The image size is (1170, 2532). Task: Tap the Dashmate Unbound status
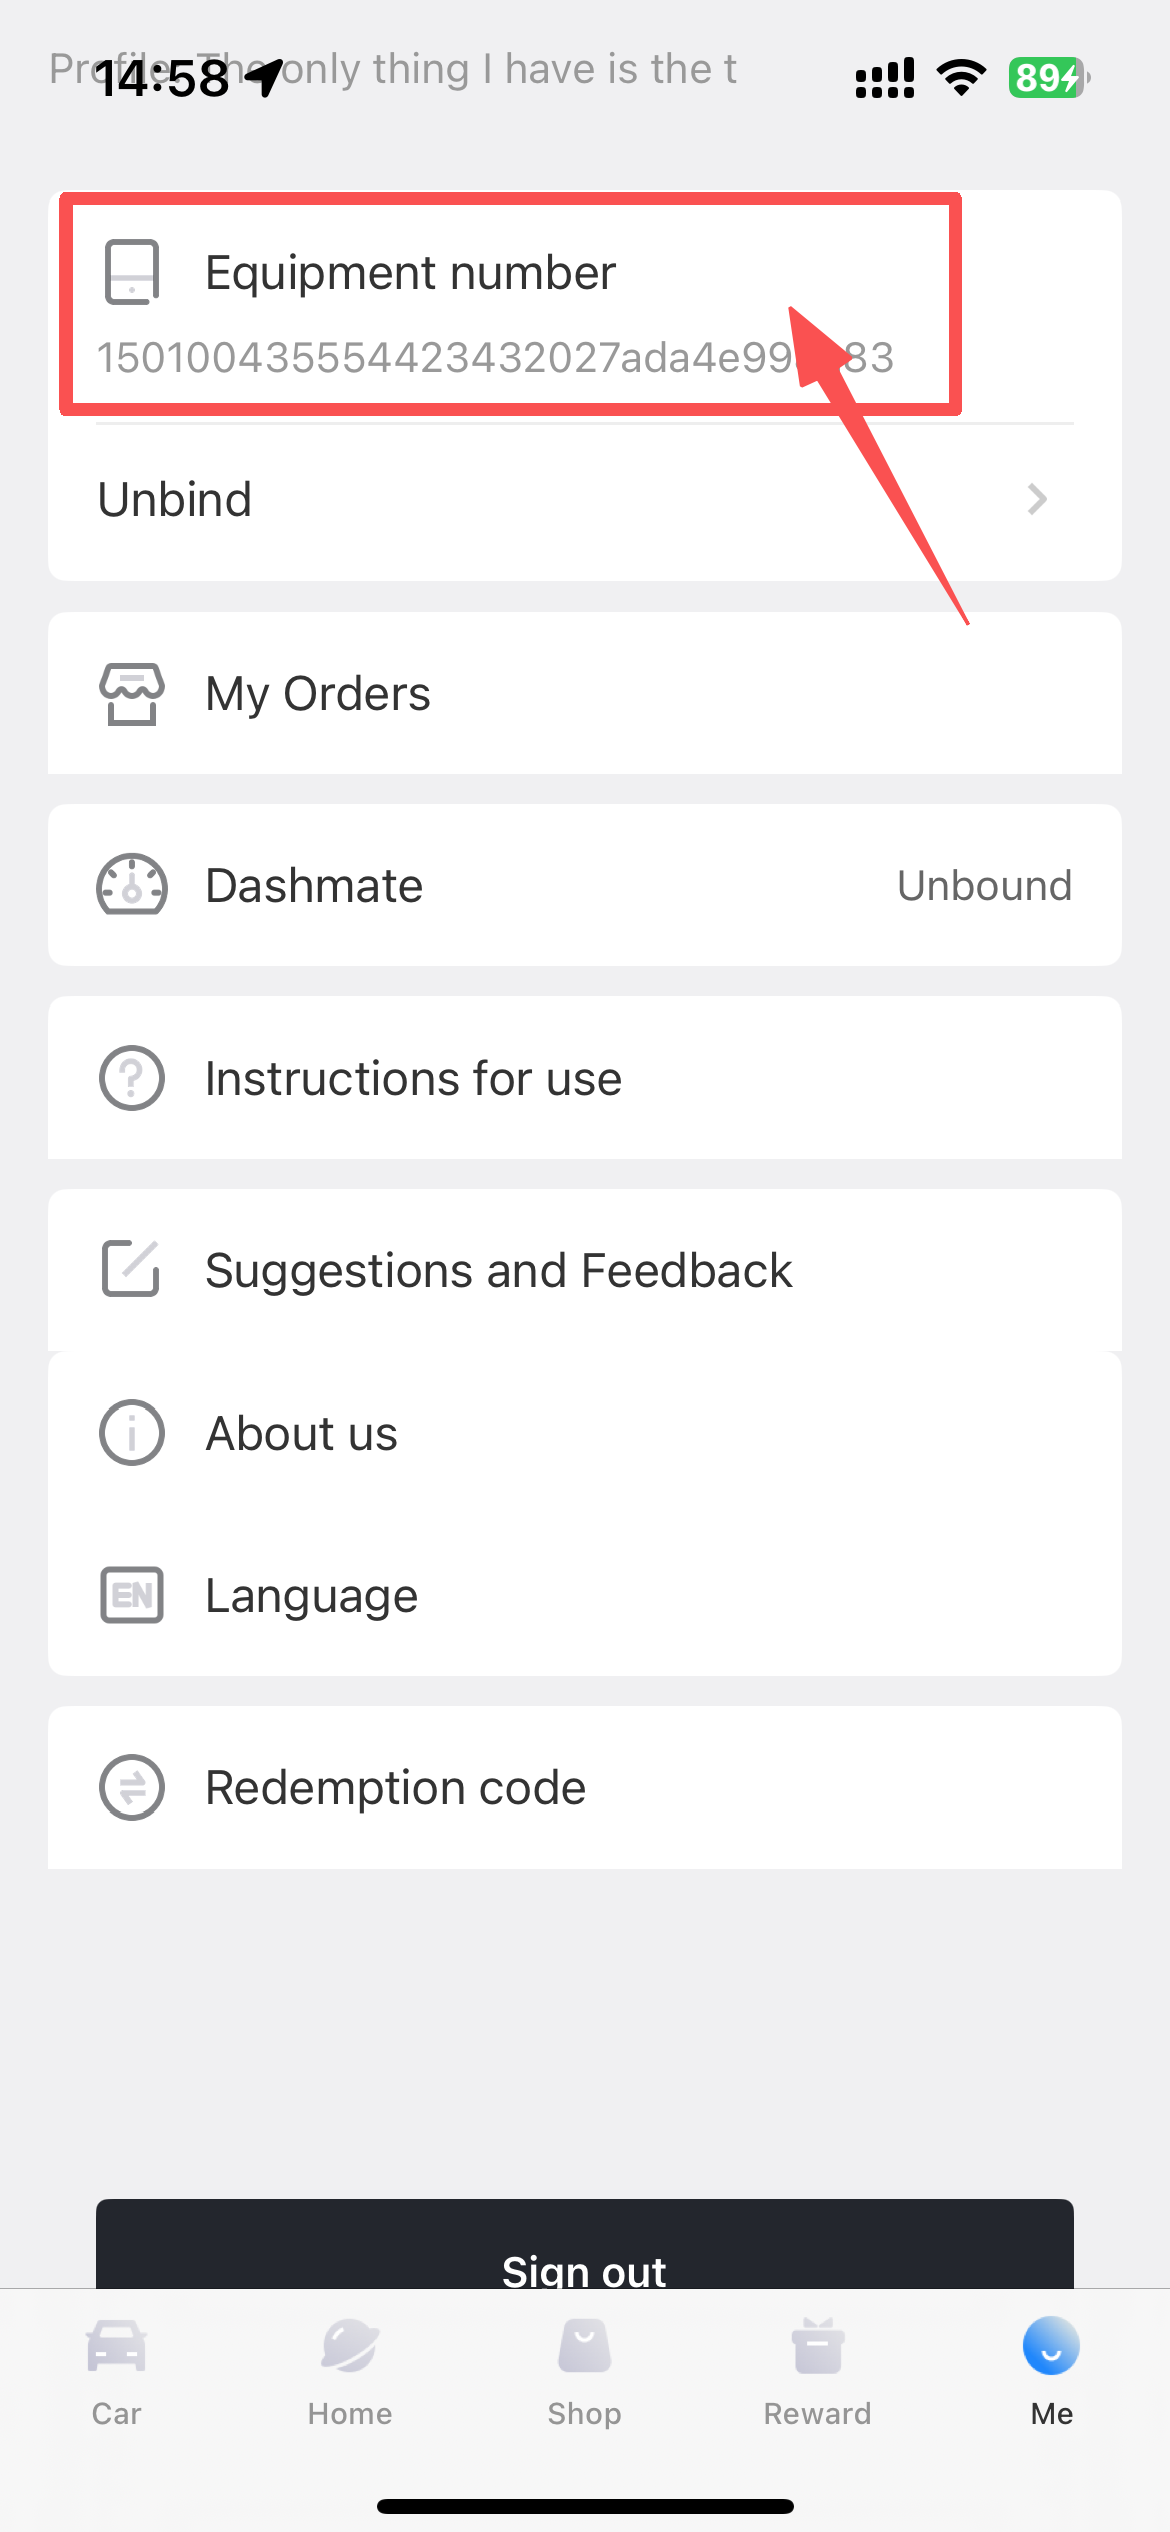[x=984, y=886]
